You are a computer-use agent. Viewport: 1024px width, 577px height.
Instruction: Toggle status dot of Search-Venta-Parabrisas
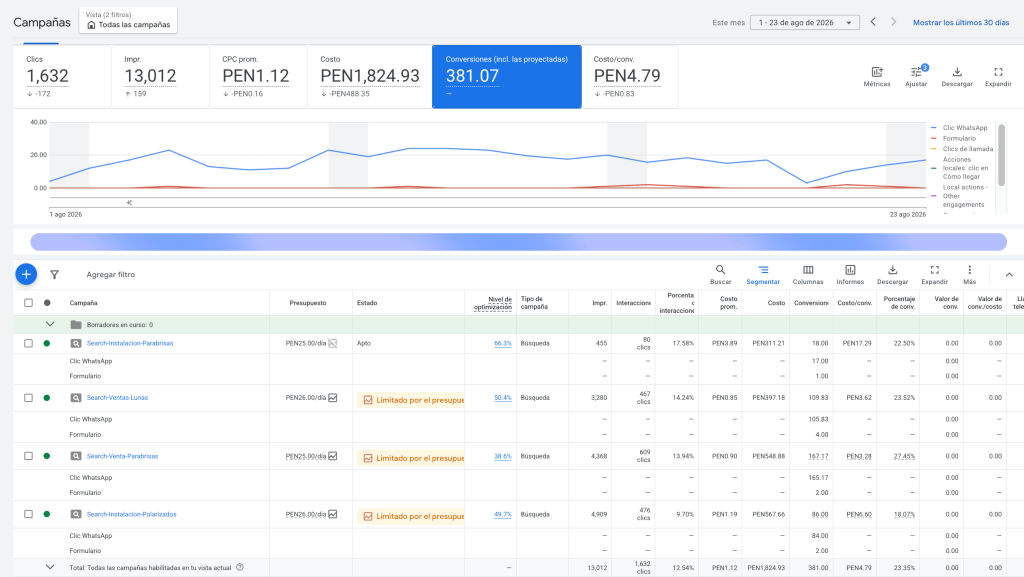(x=47, y=456)
